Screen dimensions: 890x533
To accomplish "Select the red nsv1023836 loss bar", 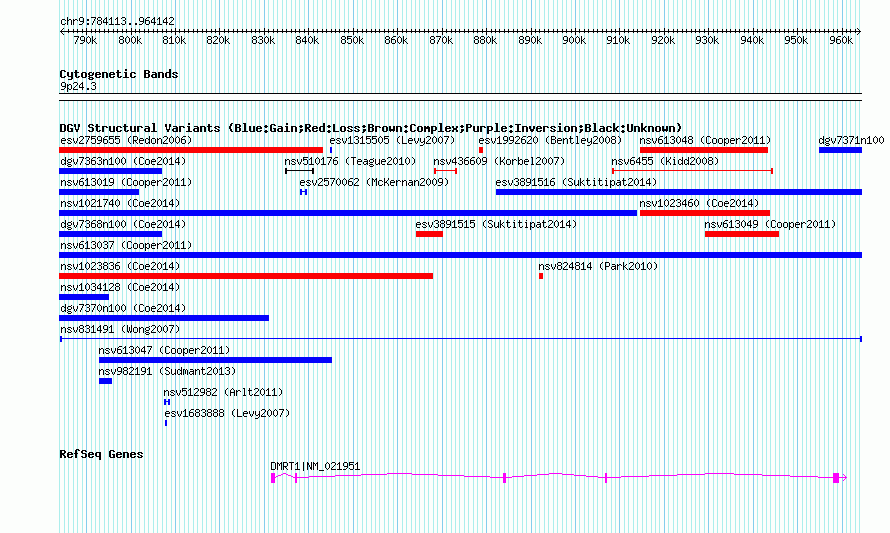I will pos(246,276).
